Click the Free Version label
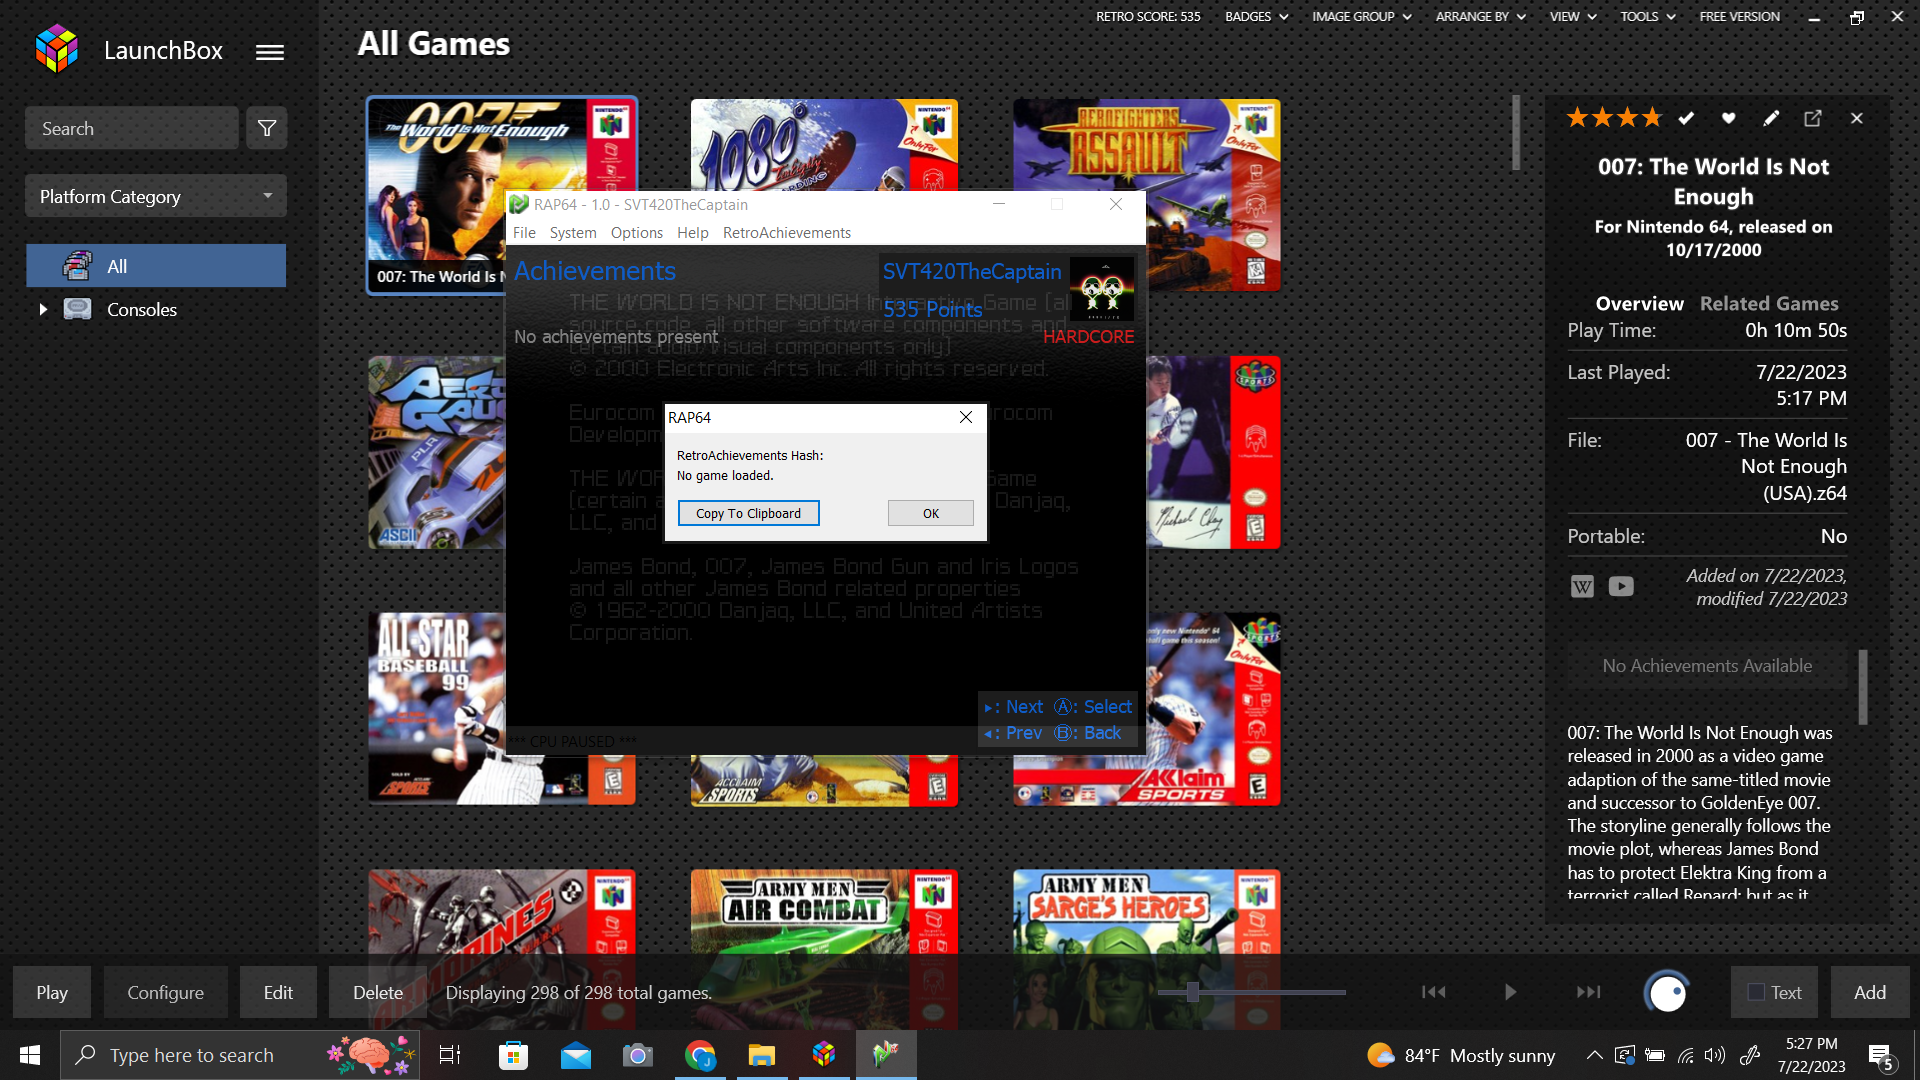Viewport: 1920px width, 1080px height. click(1739, 16)
